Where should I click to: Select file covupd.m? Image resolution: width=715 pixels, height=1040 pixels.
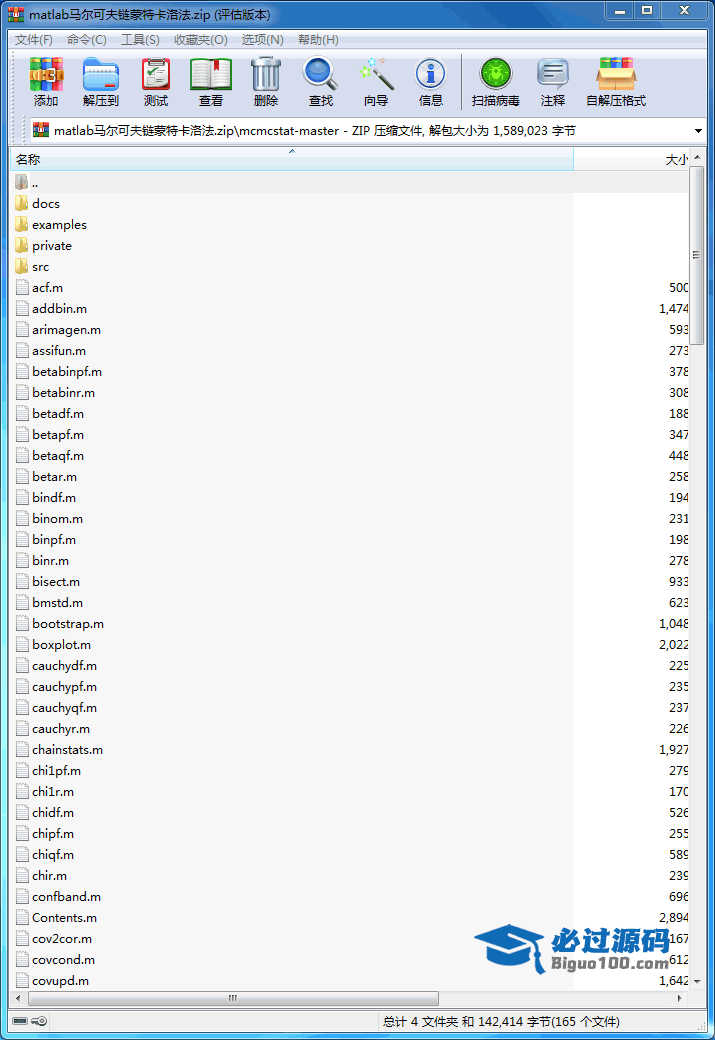click(x=52, y=980)
